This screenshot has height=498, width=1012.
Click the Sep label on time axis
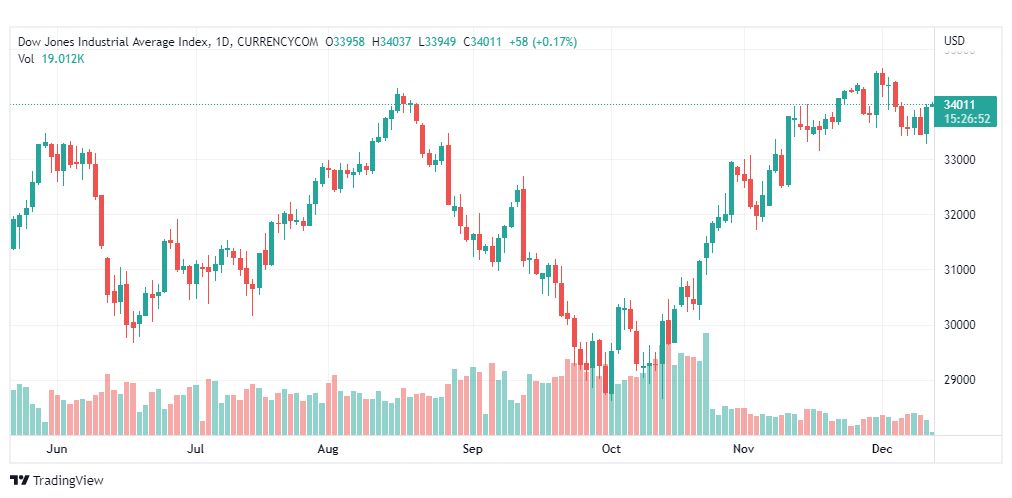point(473,450)
